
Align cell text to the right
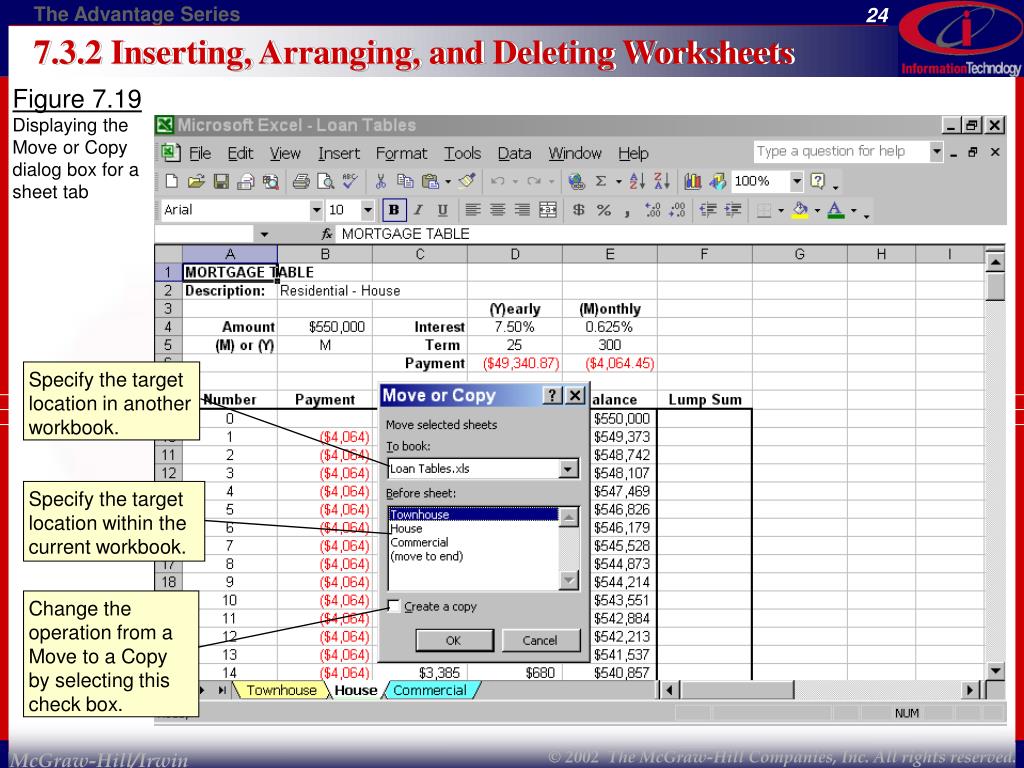click(522, 210)
